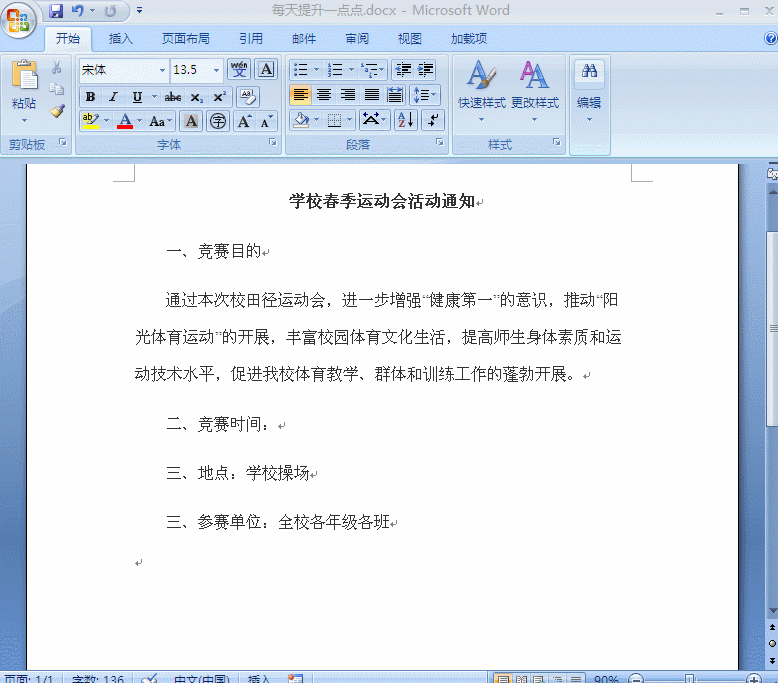Toggle italic formatting
Screen dimensions: 778x683
114,97
